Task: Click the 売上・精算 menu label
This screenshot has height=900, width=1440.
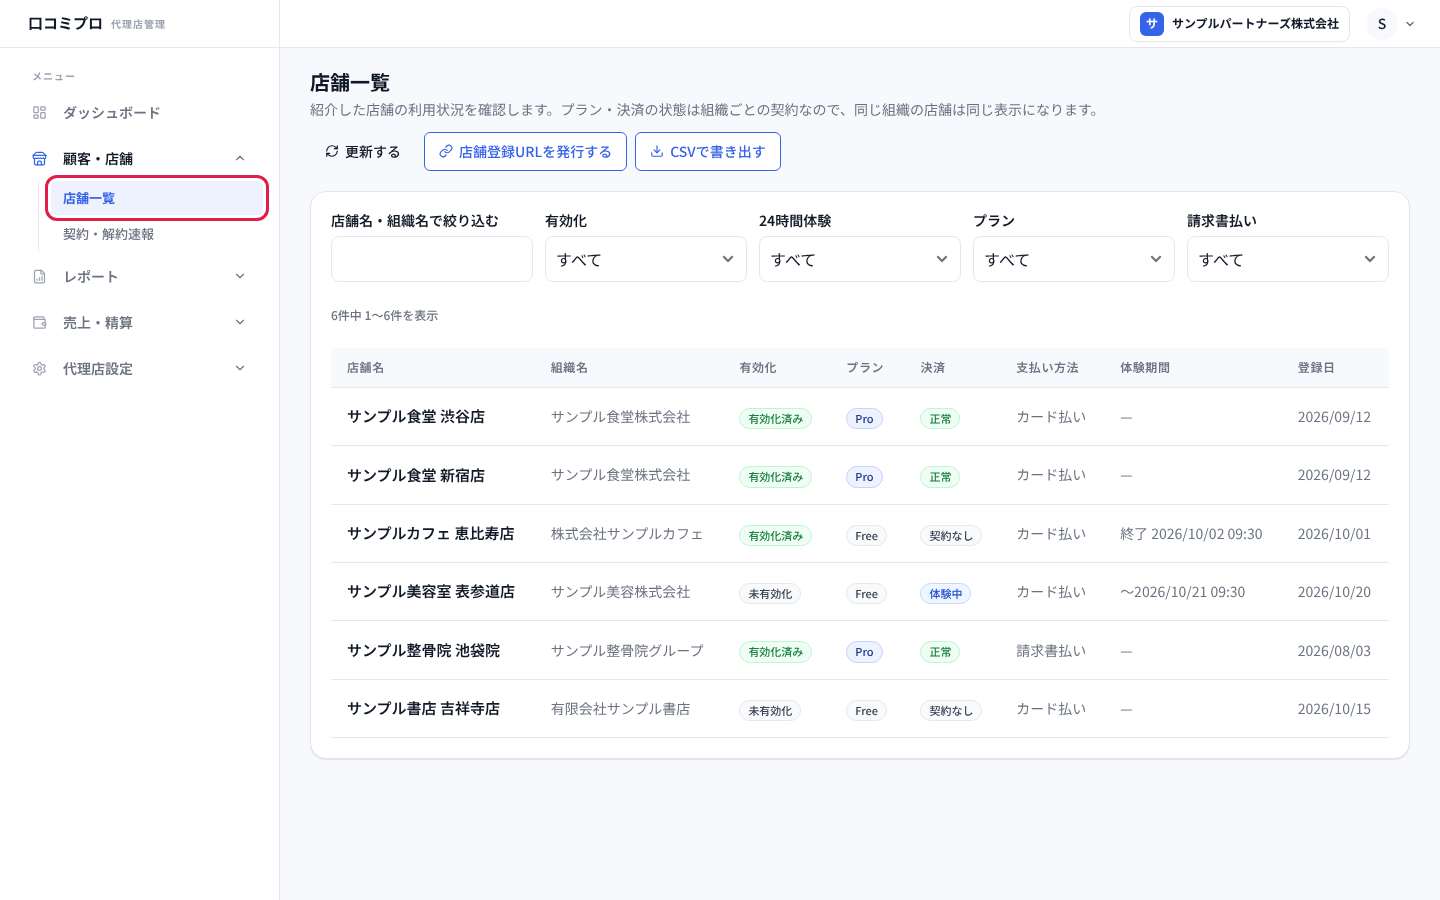Action: tap(98, 323)
